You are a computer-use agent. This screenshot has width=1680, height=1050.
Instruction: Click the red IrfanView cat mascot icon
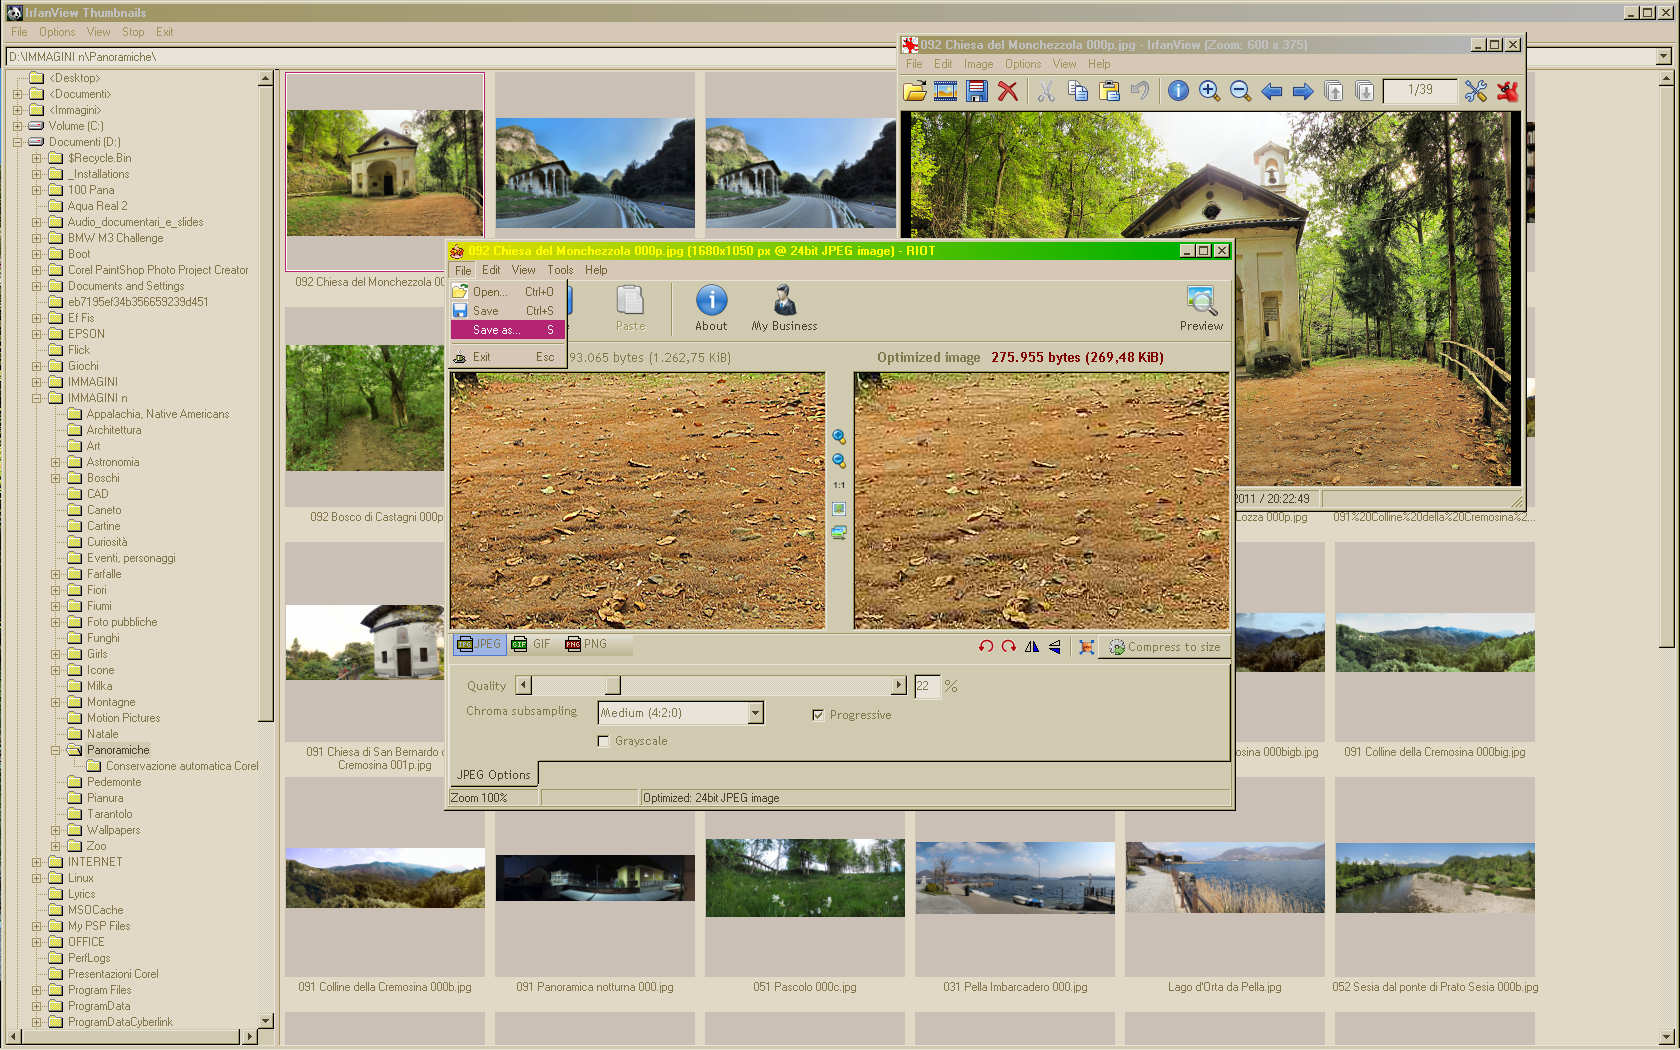1507,91
